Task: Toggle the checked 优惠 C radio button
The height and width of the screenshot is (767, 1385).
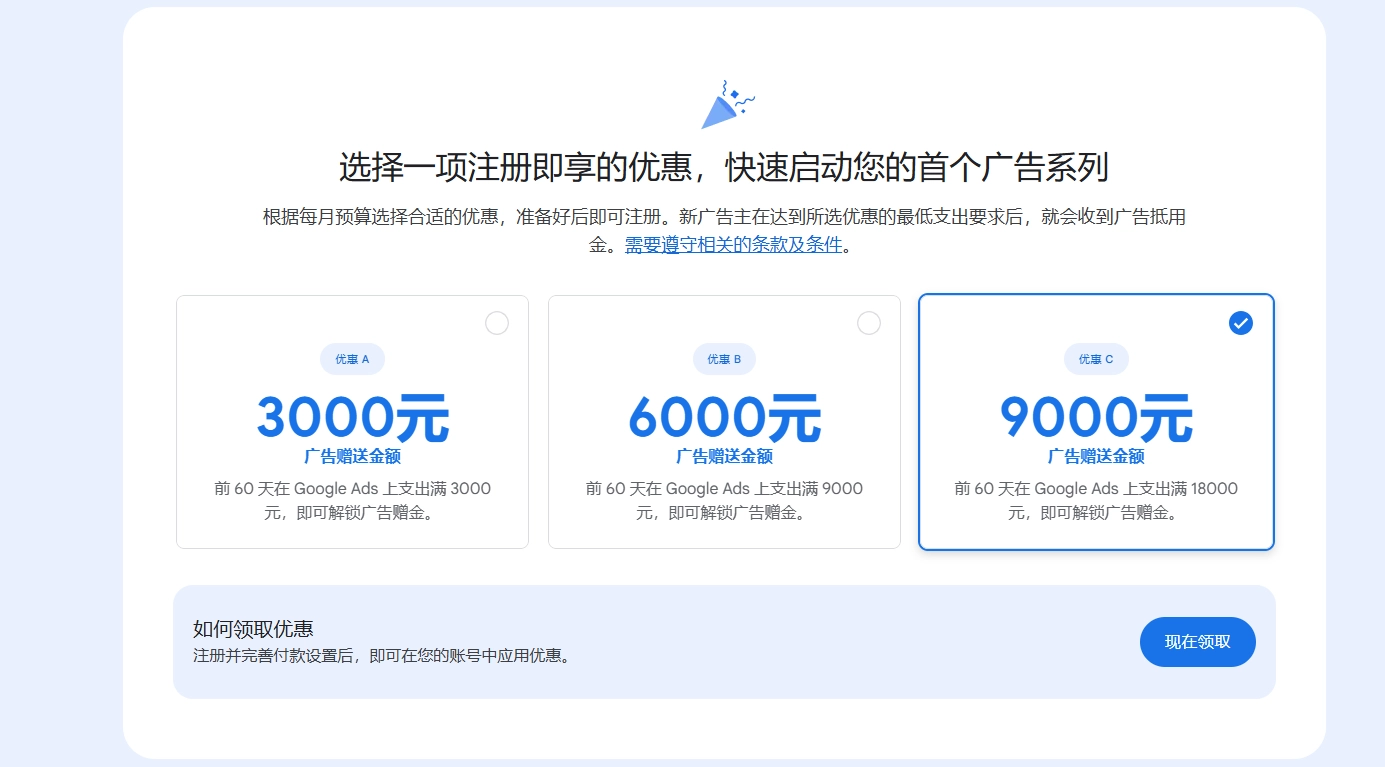Action: click(x=1241, y=323)
